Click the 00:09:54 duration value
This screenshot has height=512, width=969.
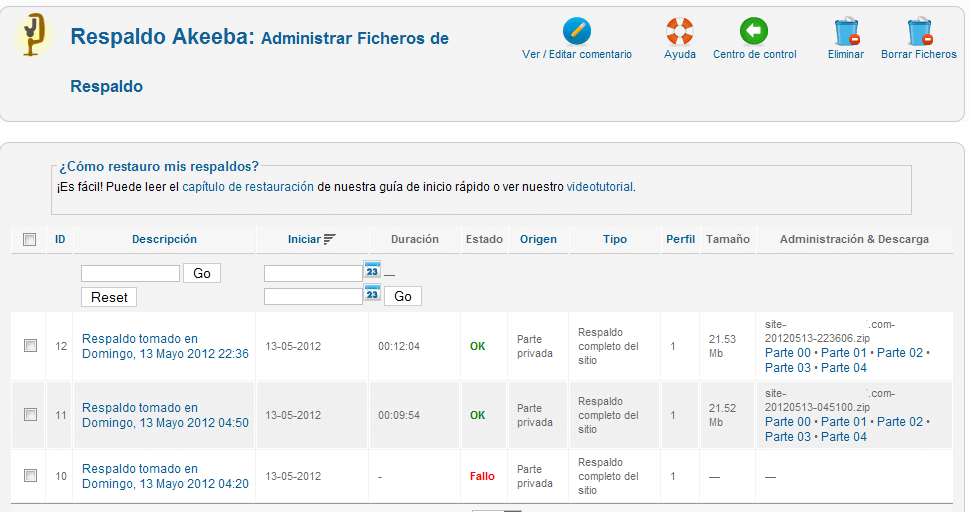[x=399, y=415]
